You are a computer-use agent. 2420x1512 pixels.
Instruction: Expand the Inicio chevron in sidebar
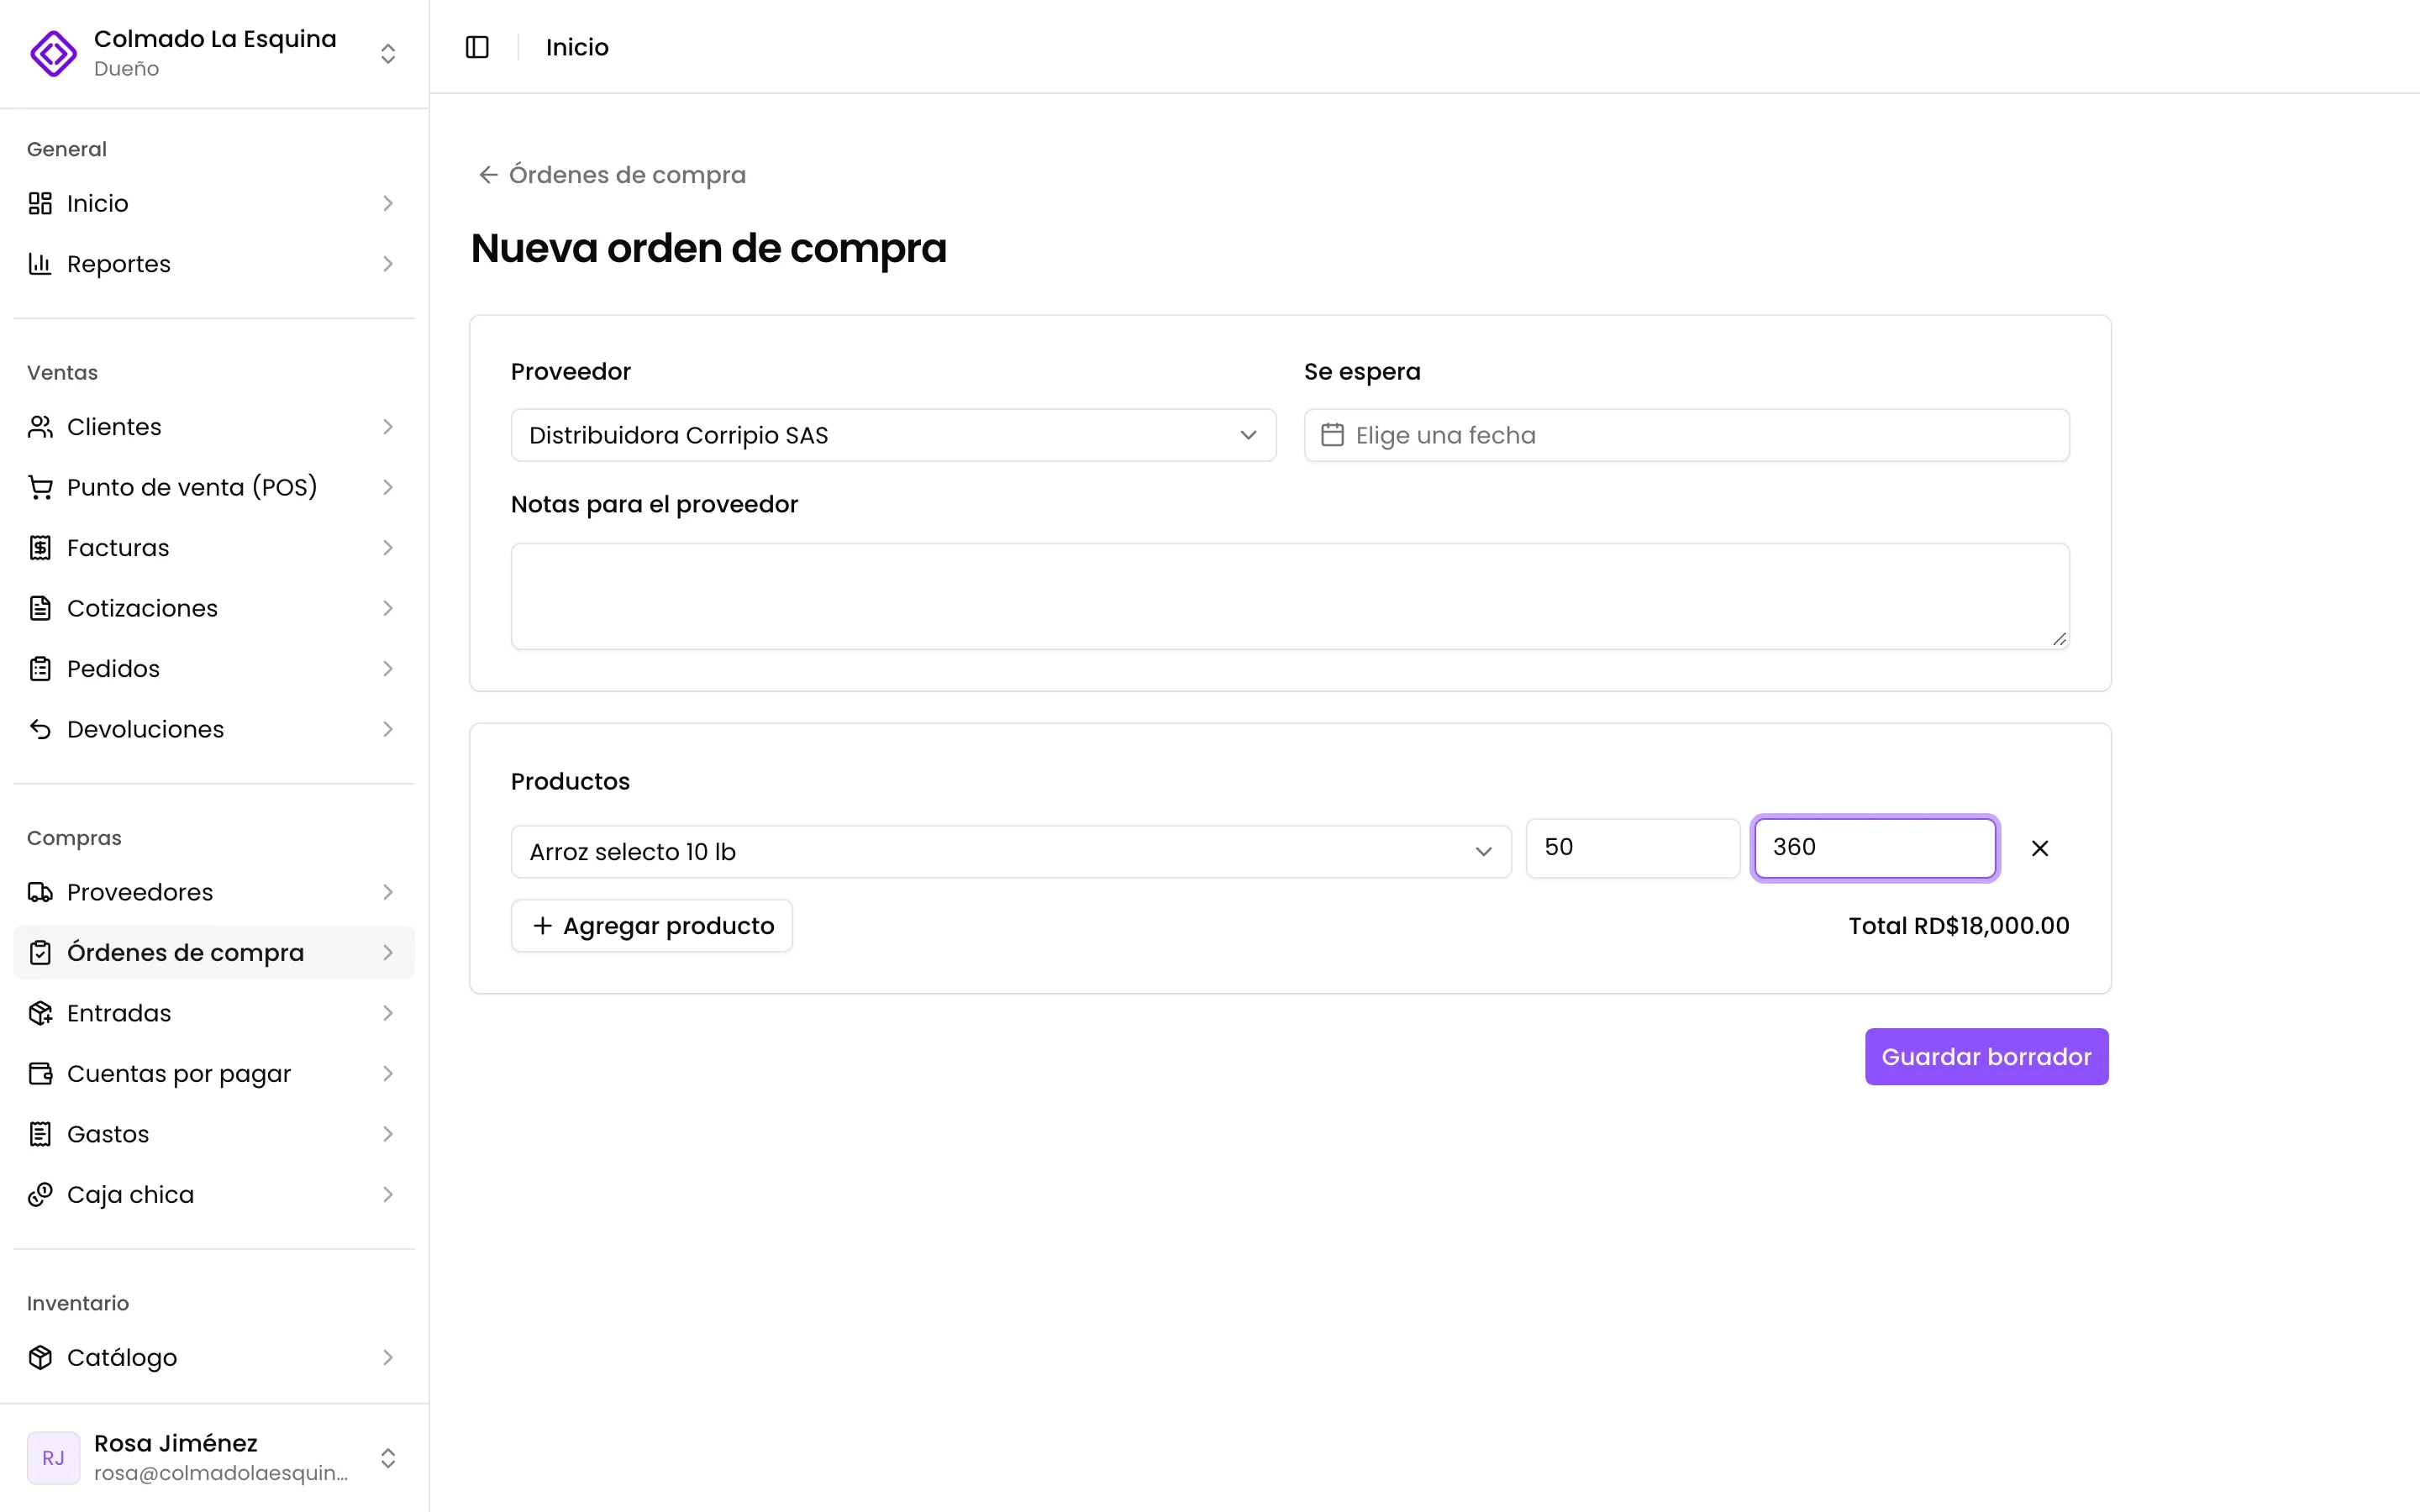(388, 203)
